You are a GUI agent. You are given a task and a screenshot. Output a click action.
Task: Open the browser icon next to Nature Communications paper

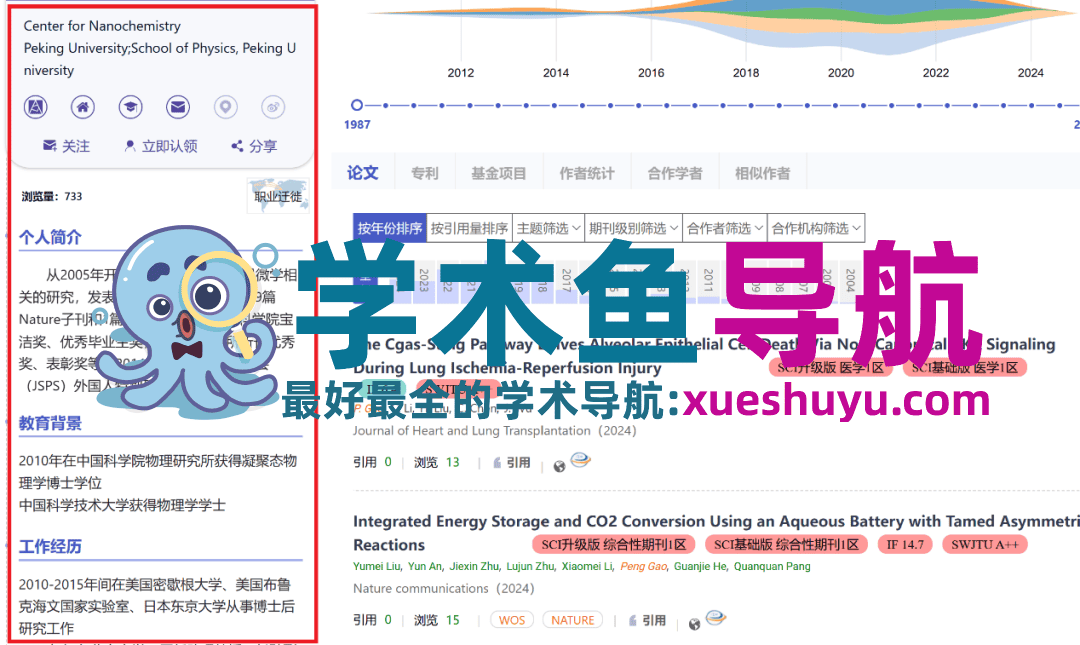coord(716,619)
